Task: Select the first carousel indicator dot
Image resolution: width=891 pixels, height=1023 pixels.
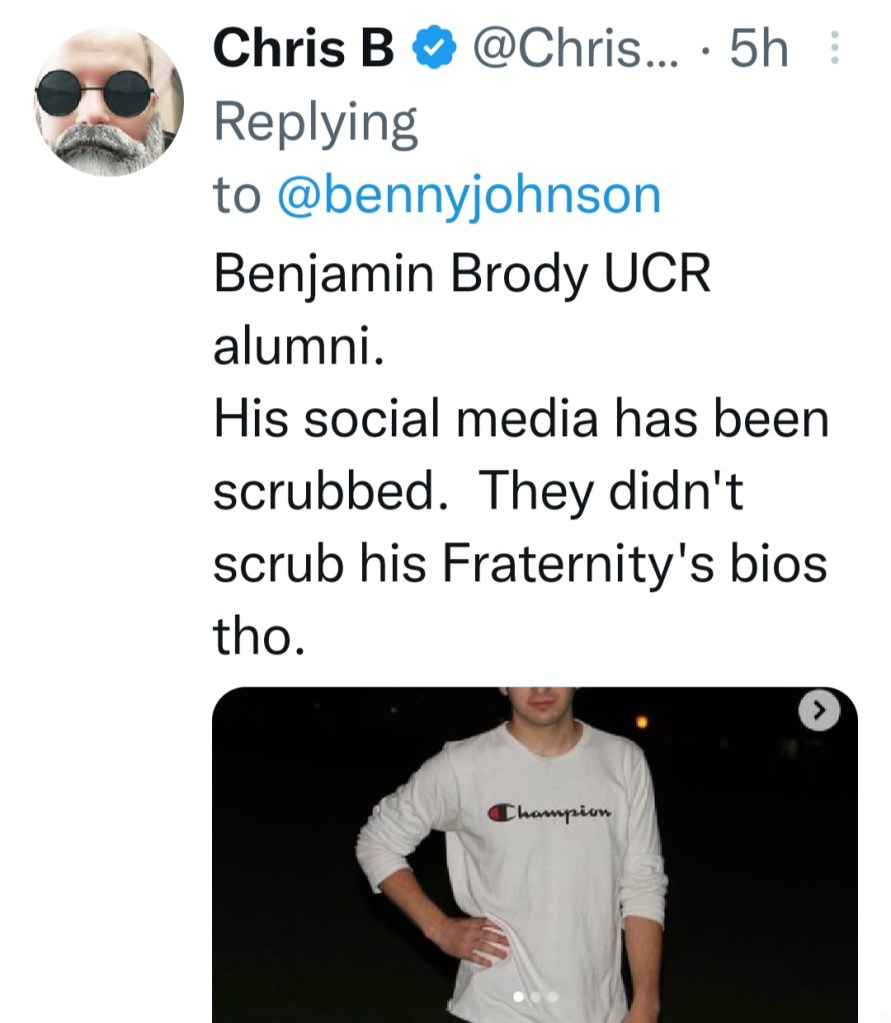Action: pyautogui.click(x=518, y=997)
